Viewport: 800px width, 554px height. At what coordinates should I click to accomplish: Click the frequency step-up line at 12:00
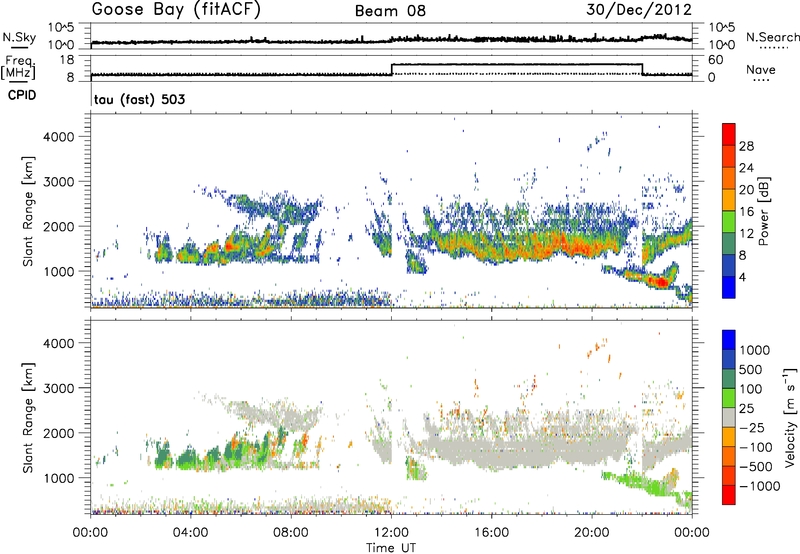pos(391,69)
